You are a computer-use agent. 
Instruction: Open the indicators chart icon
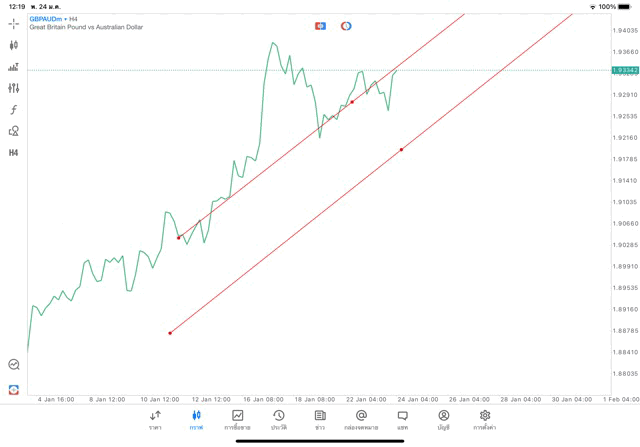[14, 67]
